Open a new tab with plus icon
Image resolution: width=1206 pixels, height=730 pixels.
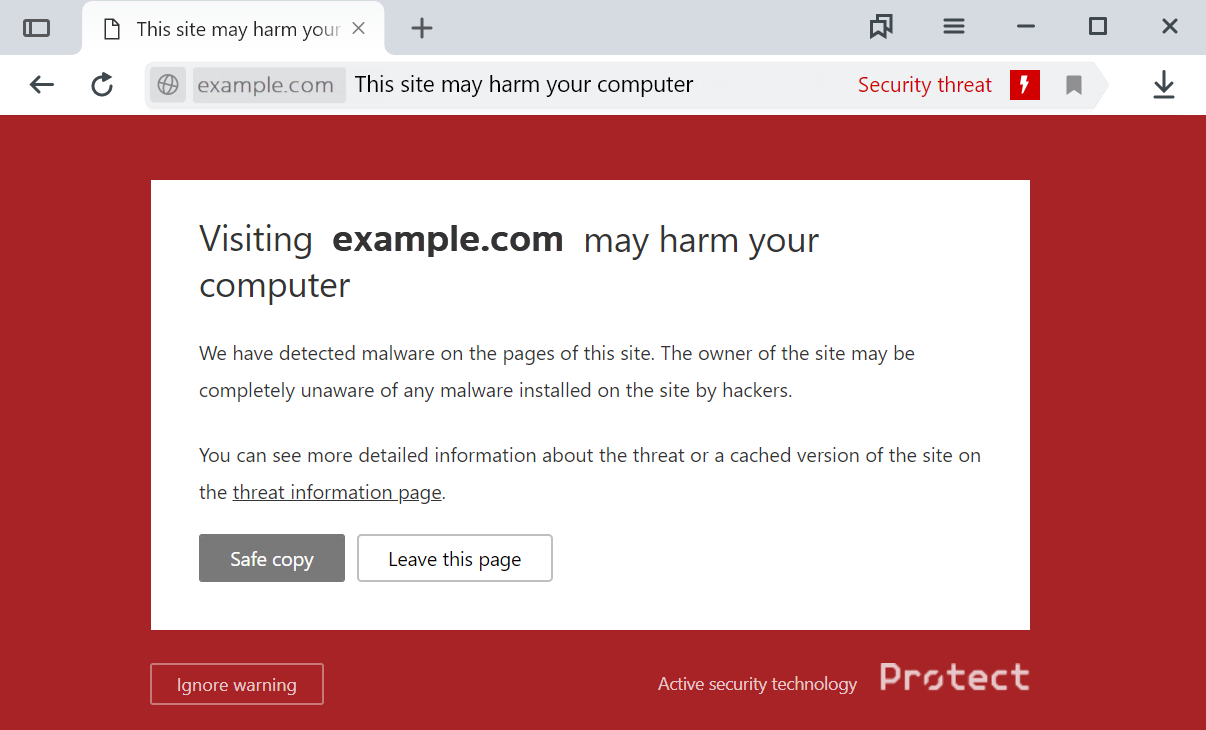point(422,28)
